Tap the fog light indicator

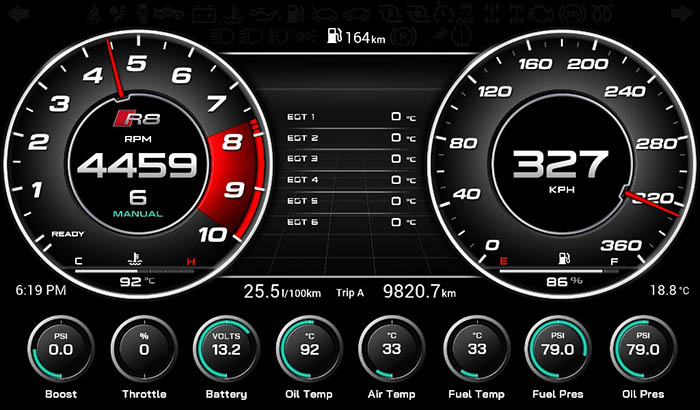coord(278,36)
